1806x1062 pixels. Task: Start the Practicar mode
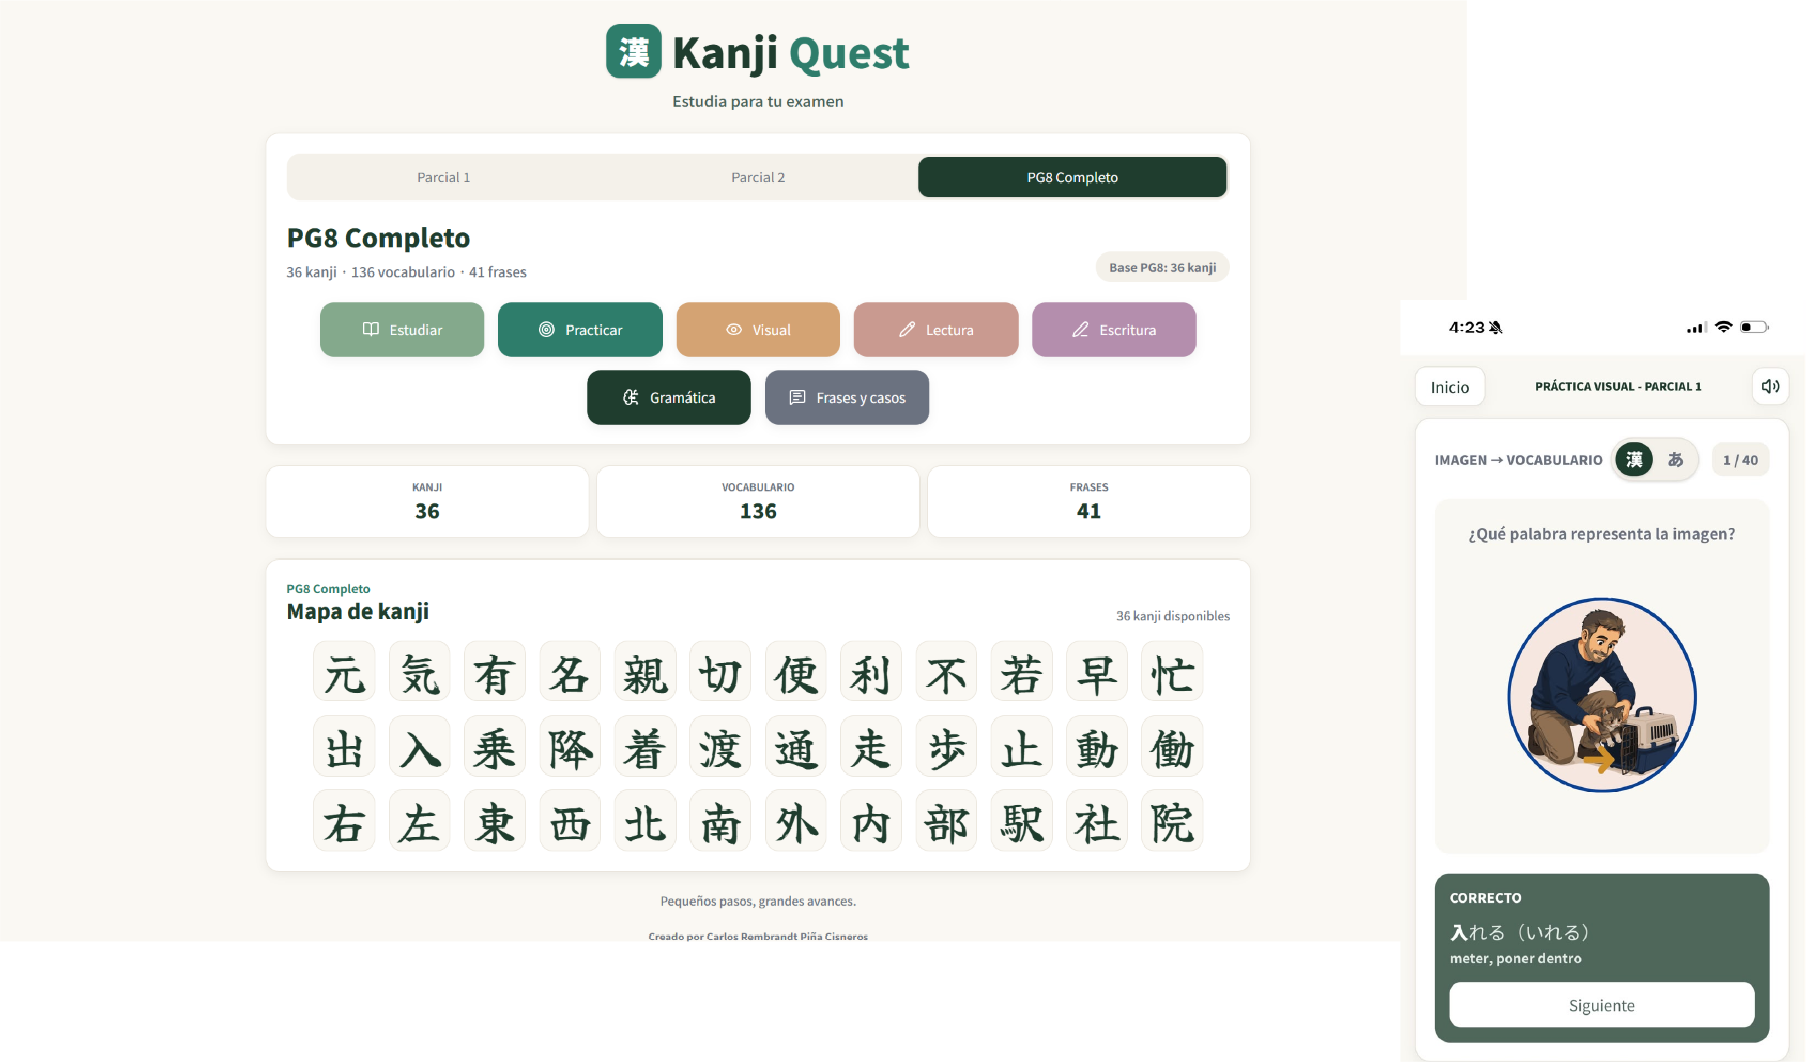580,329
